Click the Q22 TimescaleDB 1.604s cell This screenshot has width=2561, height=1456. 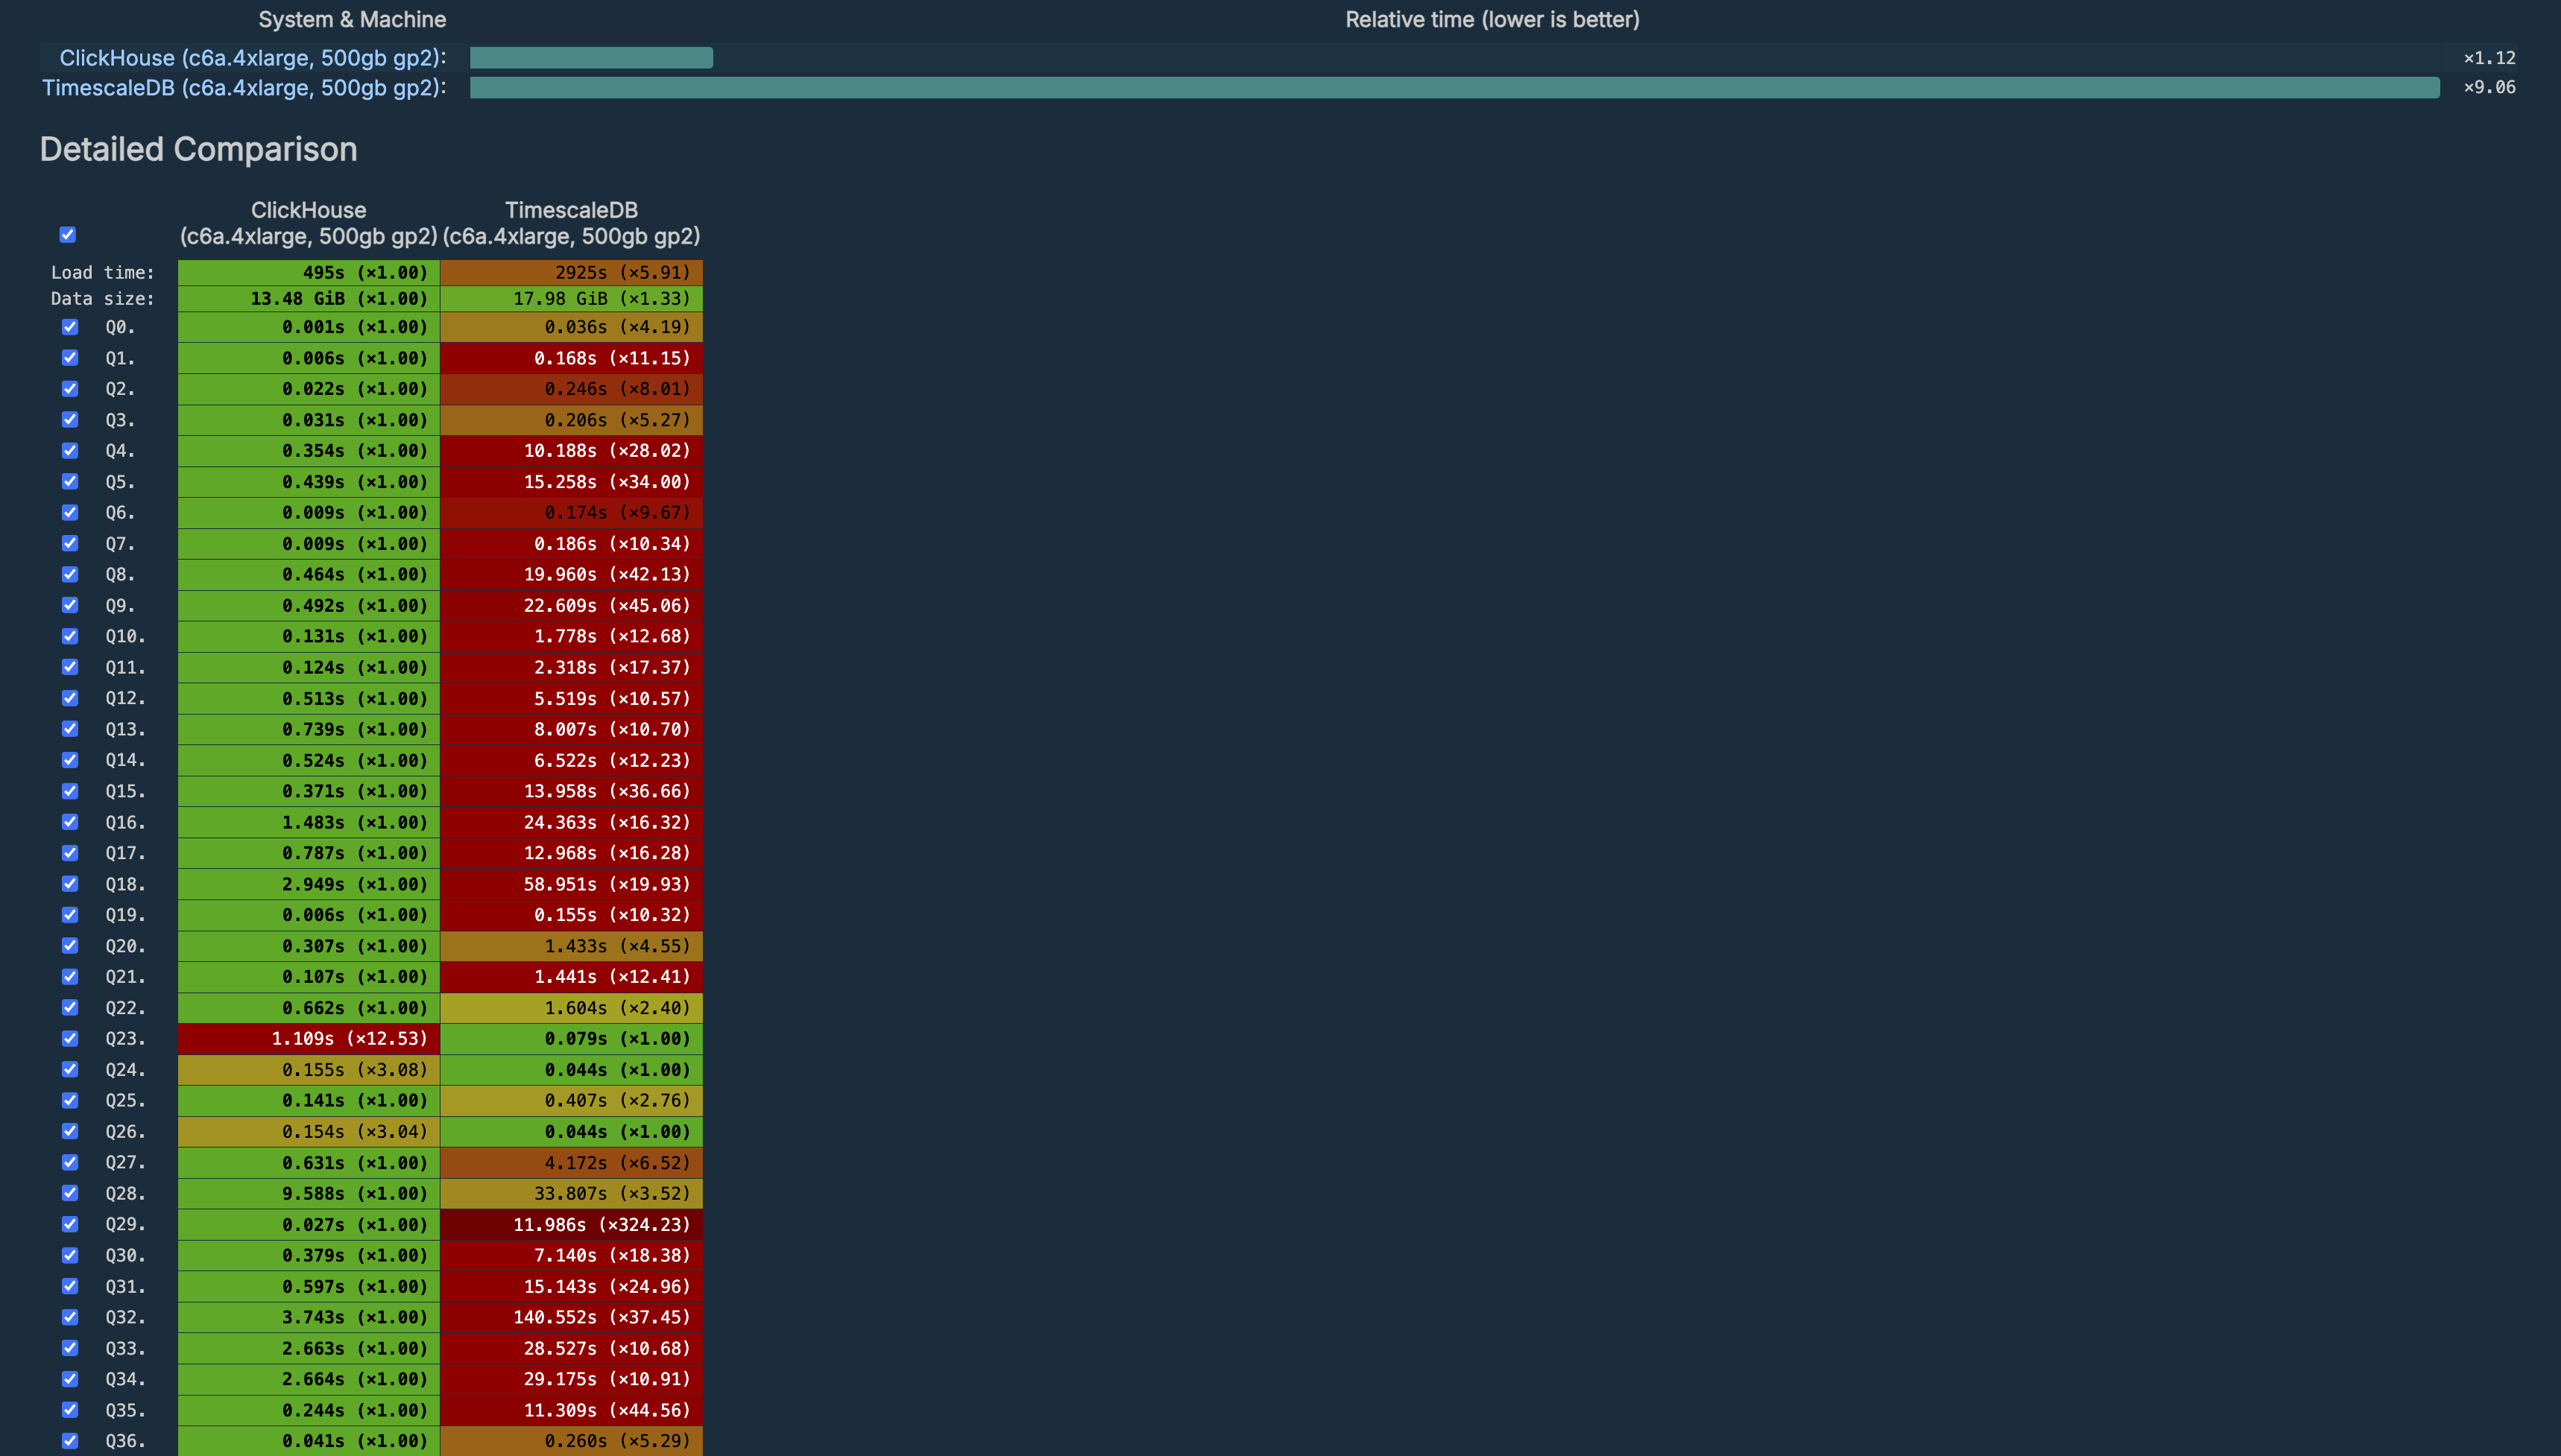click(x=571, y=1008)
